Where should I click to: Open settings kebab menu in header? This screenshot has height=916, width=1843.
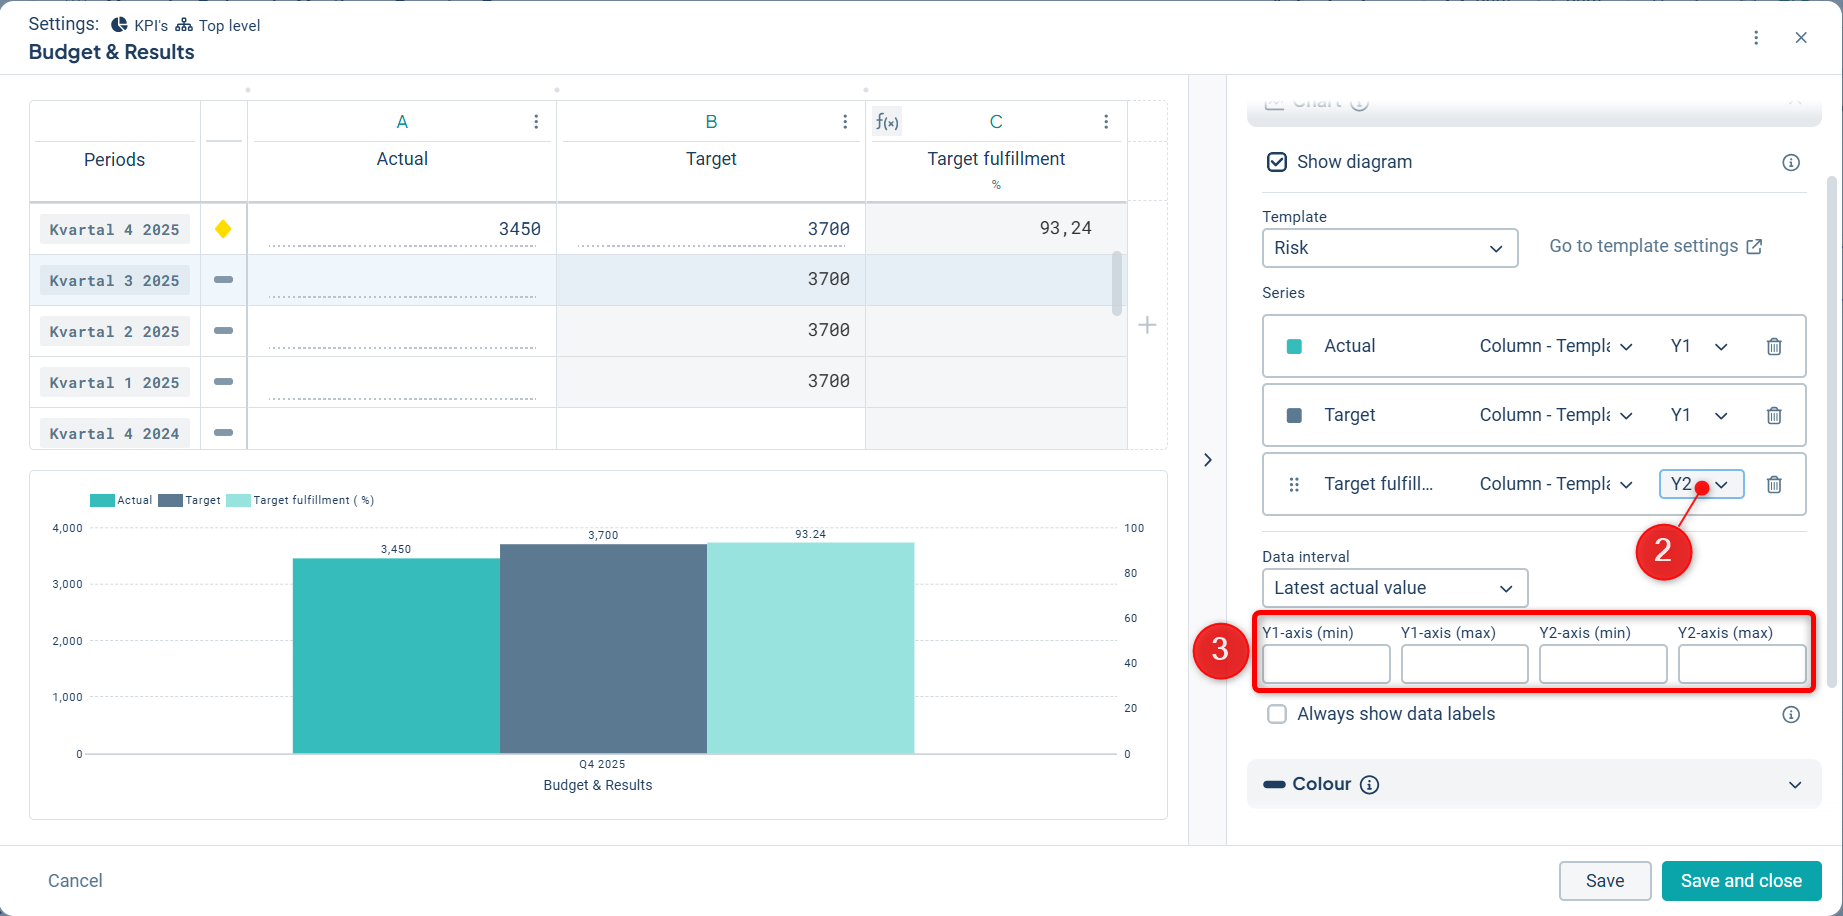(x=1756, y=38)
